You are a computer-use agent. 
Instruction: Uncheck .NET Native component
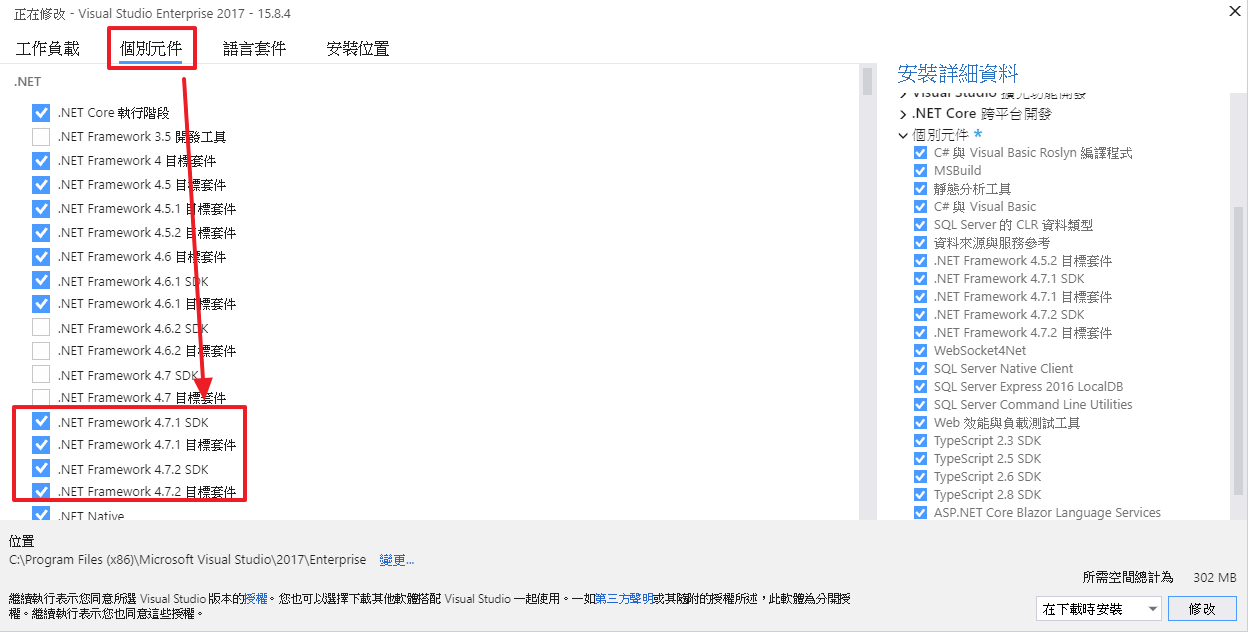40,514
